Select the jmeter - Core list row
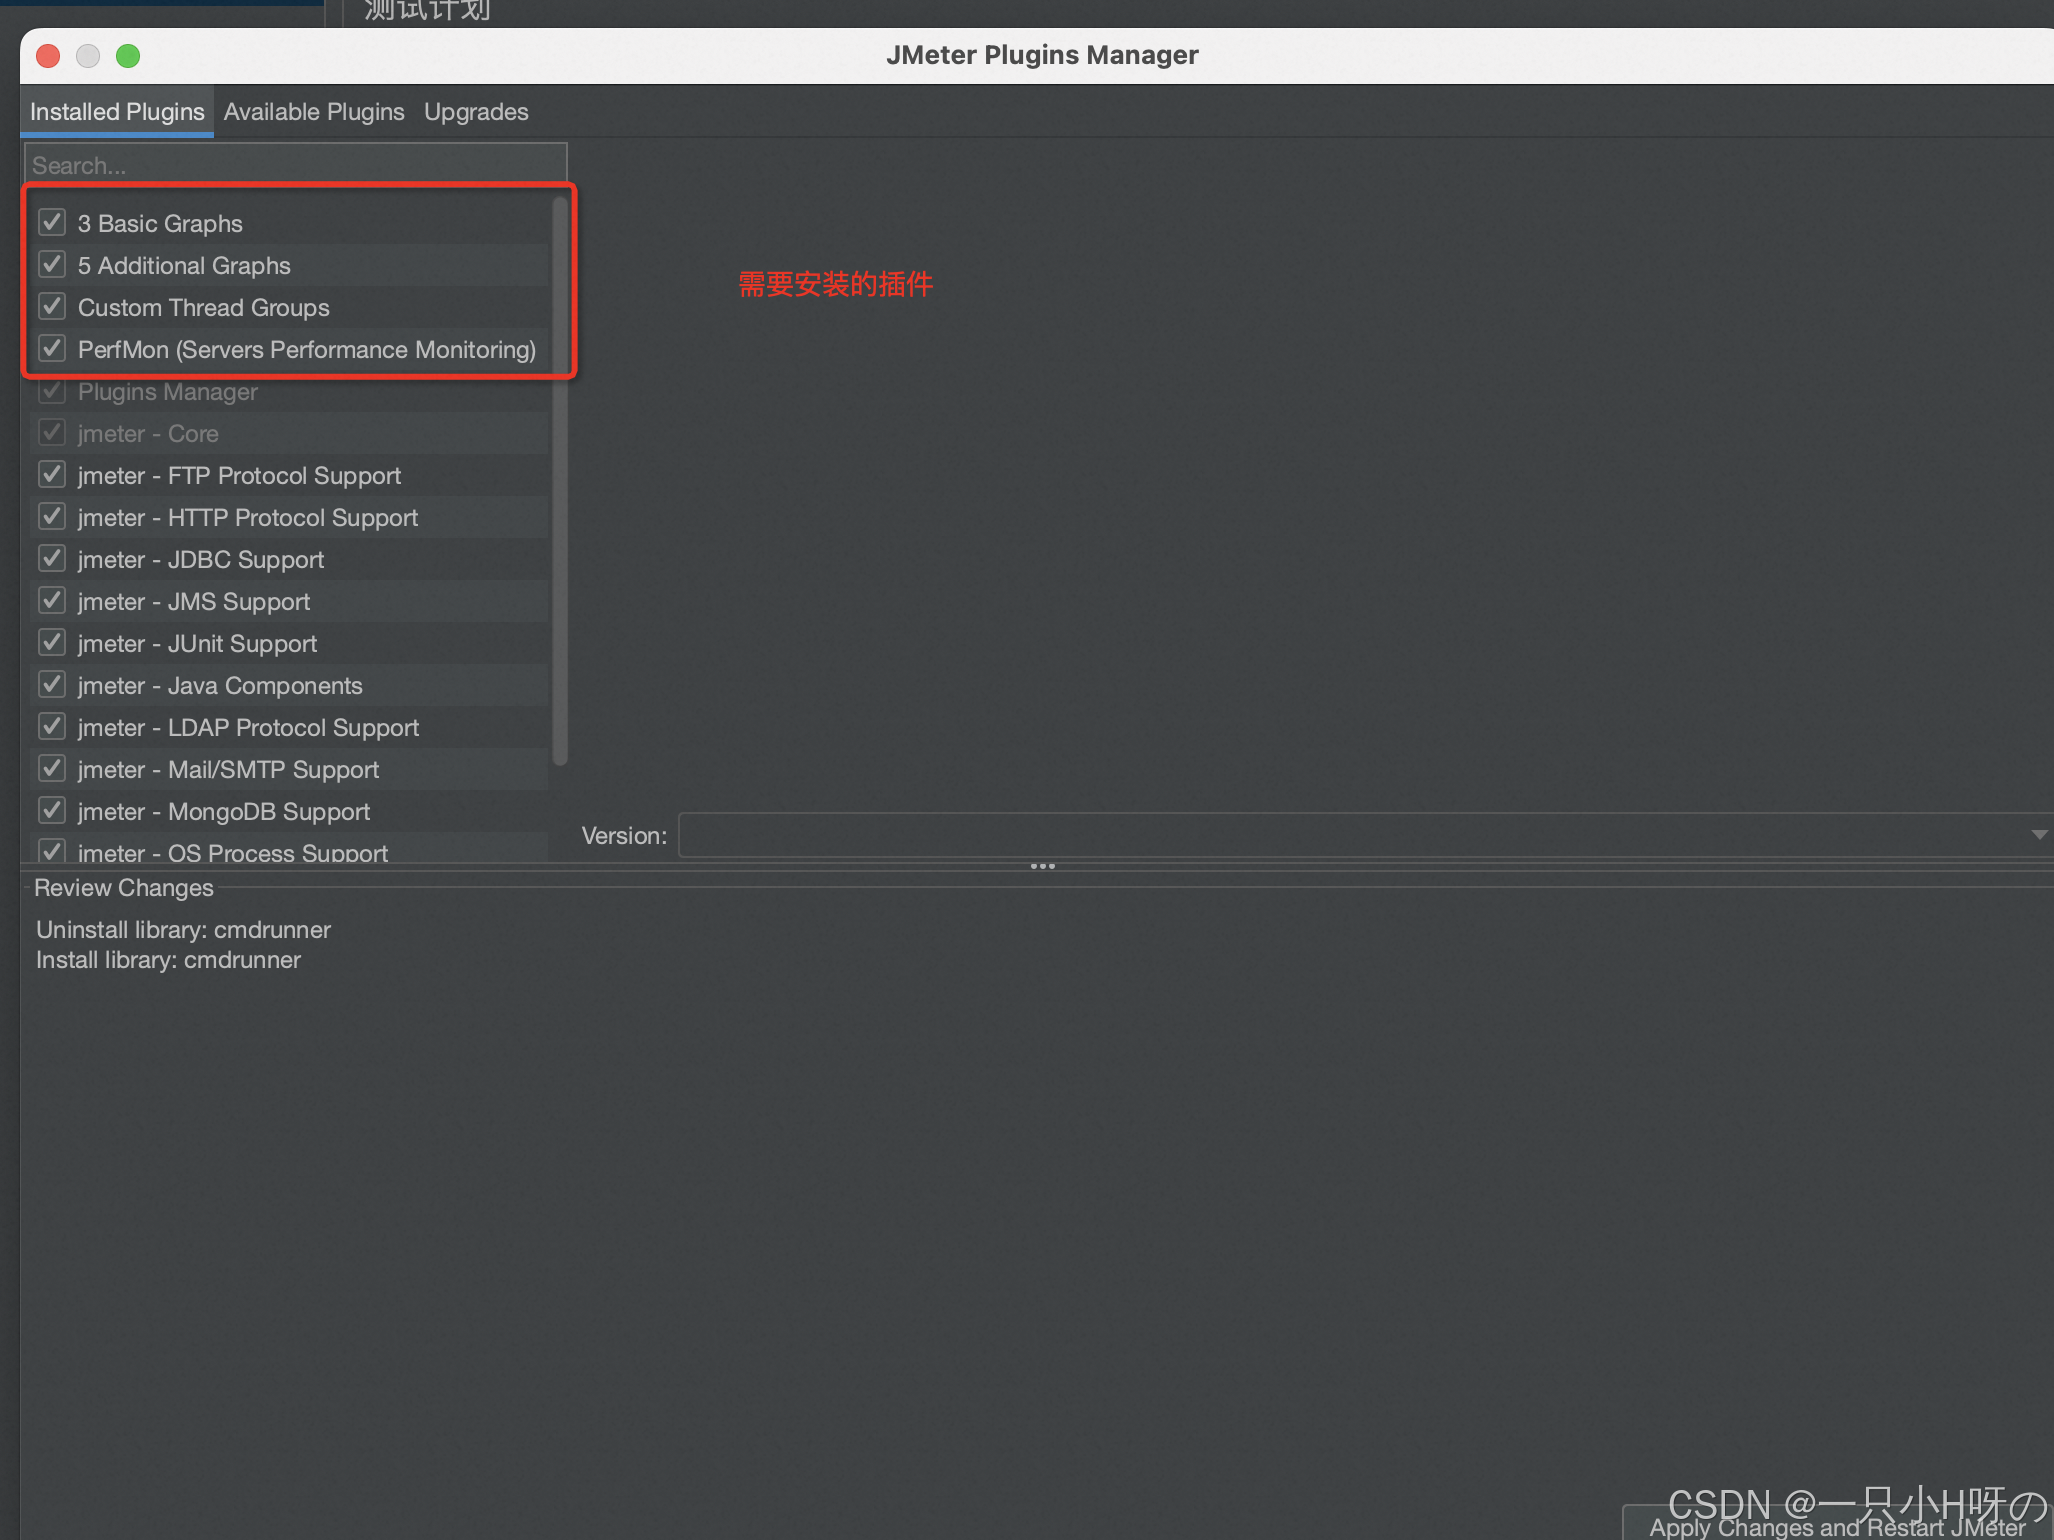 coord(290,433)
